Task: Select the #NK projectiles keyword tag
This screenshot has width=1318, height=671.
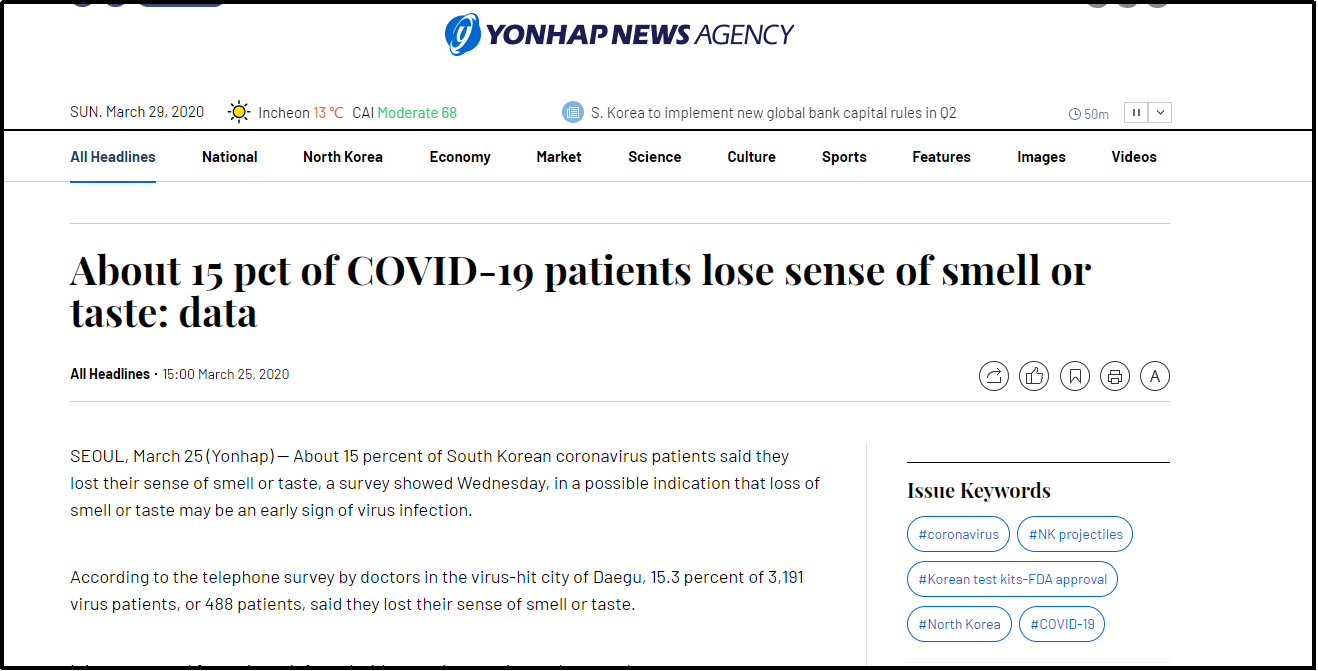Action: click(1075, 534)
